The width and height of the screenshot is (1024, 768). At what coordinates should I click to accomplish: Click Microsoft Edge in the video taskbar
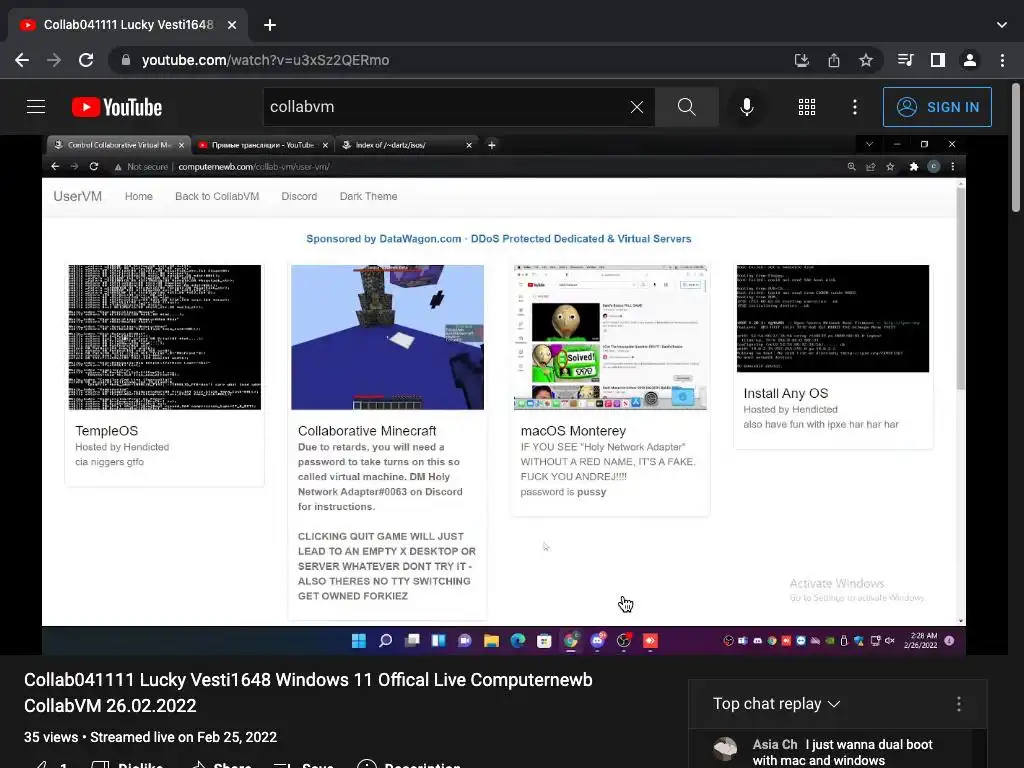pyautogui.click(x=518, y=641)
